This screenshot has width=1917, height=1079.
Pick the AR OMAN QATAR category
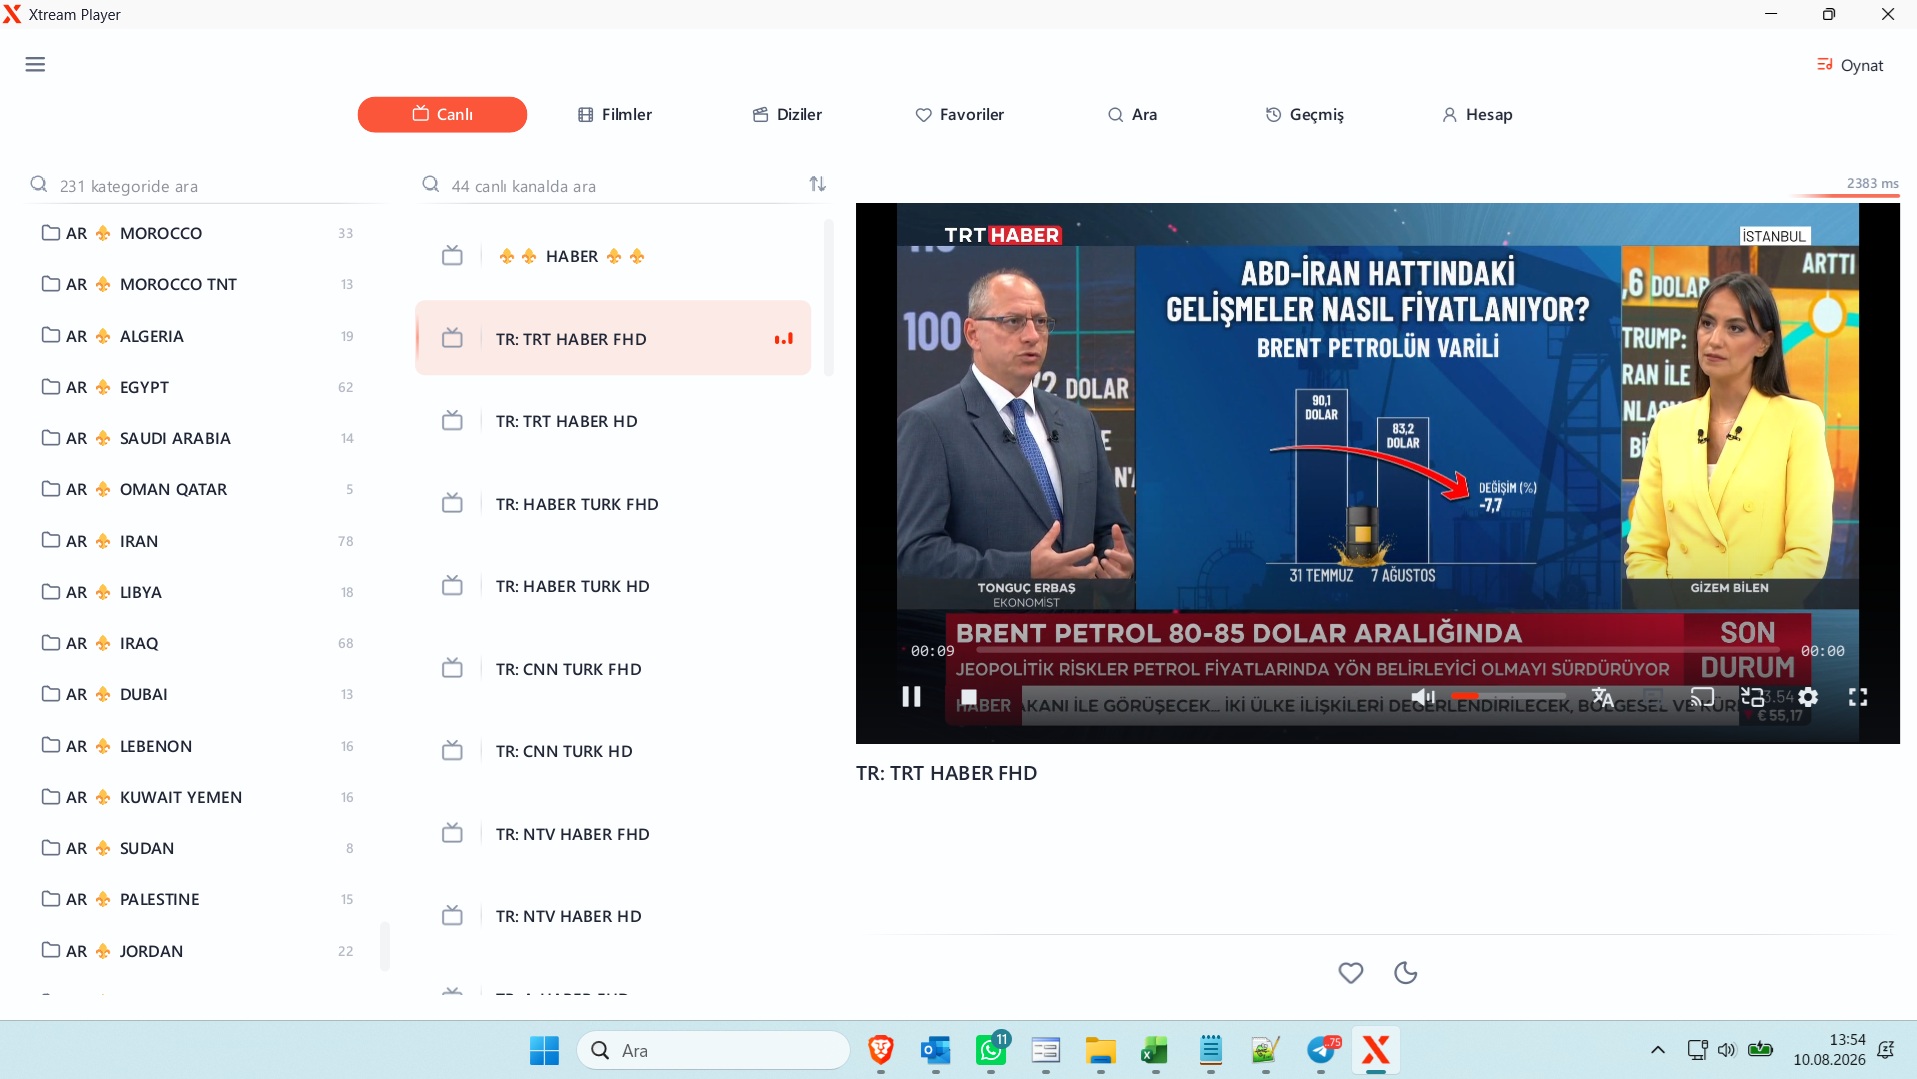tap(198, 489)
